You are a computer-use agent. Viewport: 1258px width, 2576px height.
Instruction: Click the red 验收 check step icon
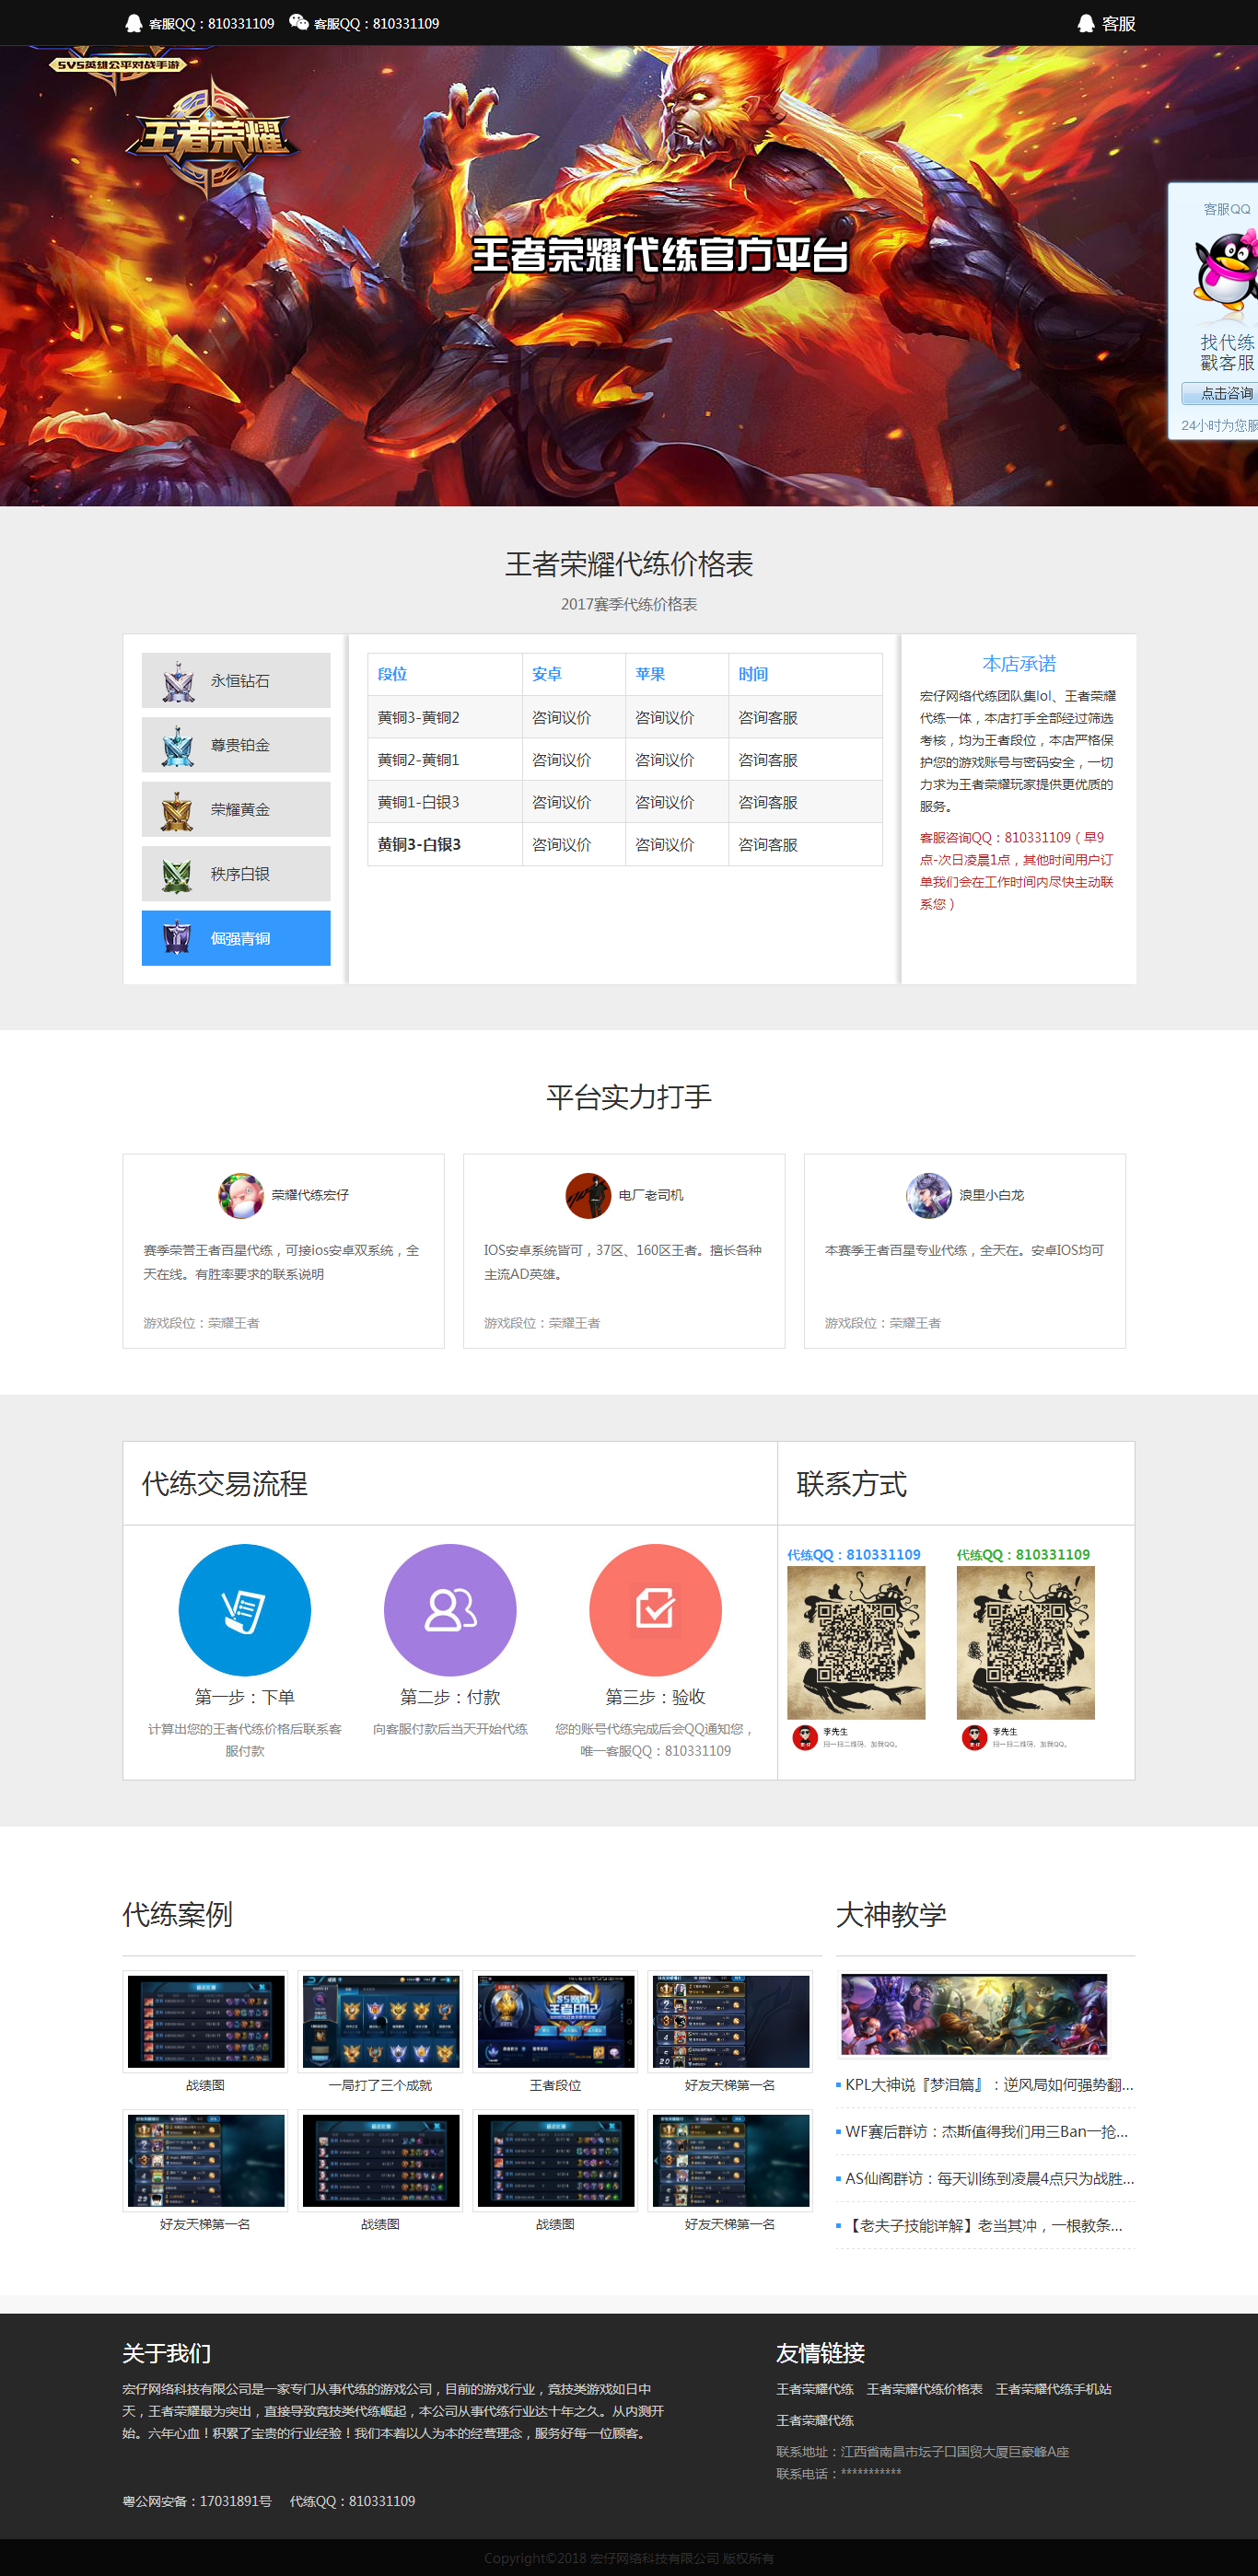click(655, 1610)
